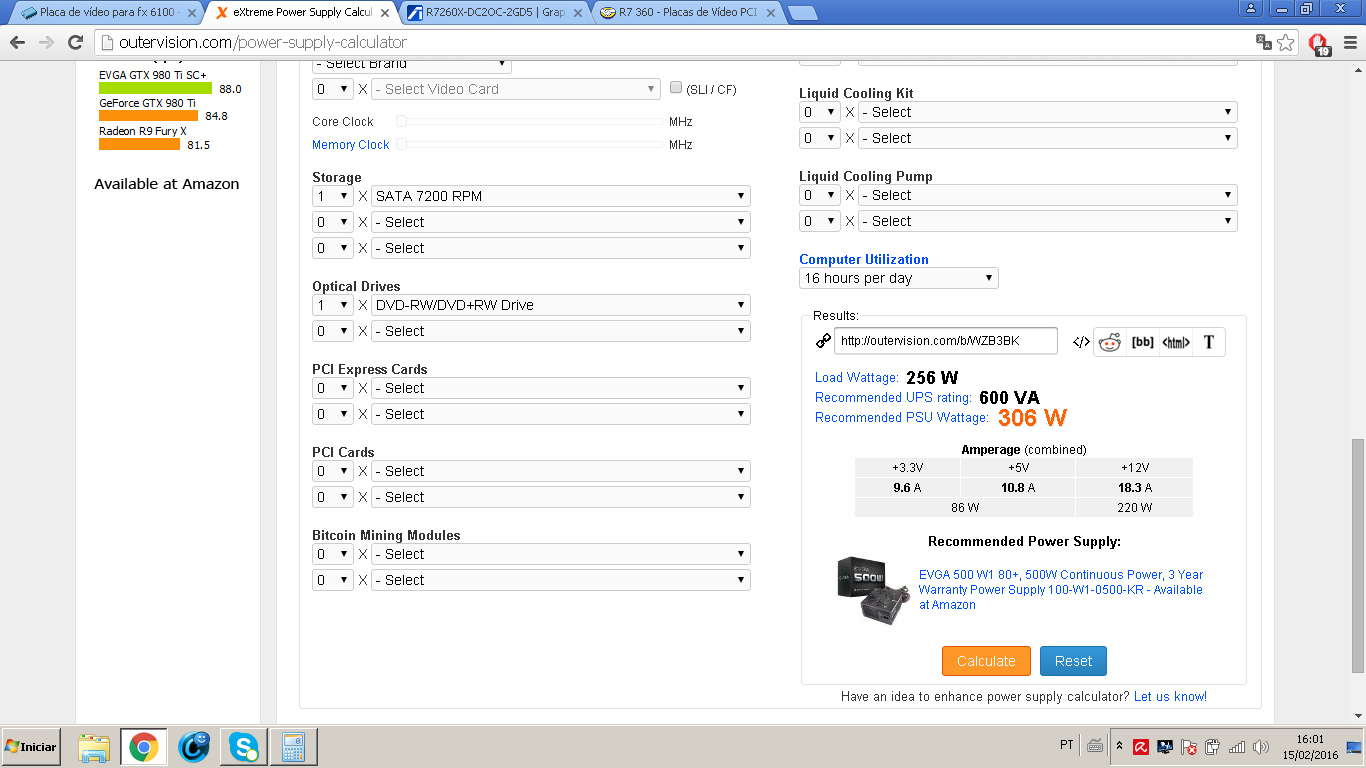Click the <html> embed icon

[1176, 342]
